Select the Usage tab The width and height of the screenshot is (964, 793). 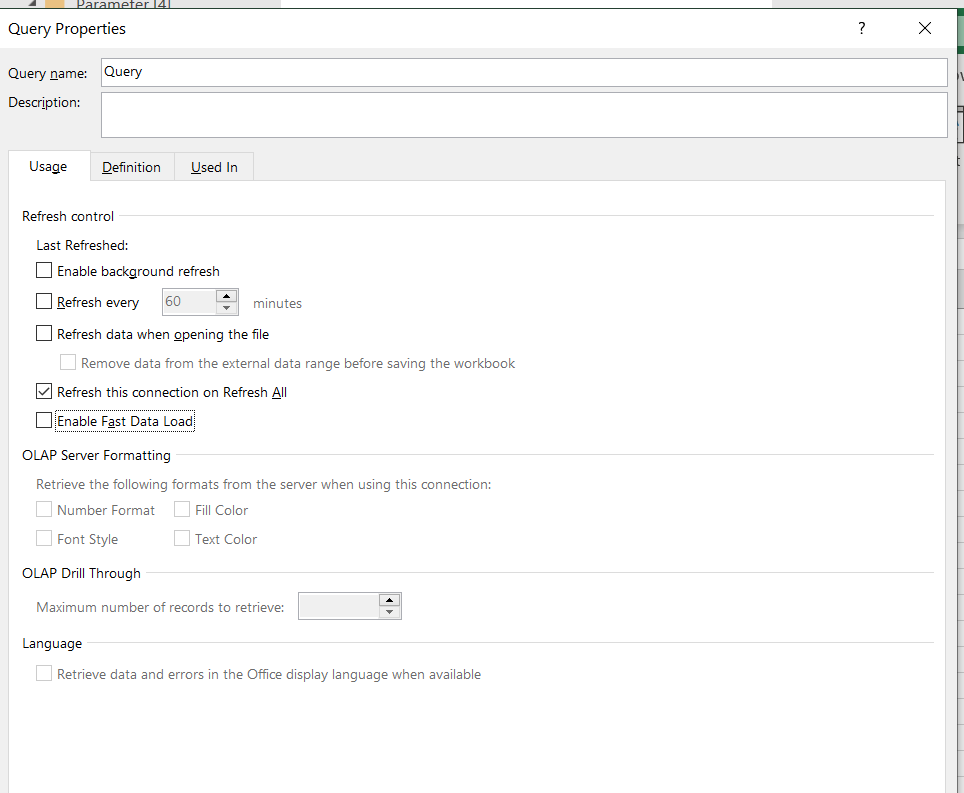pos(49,167)
